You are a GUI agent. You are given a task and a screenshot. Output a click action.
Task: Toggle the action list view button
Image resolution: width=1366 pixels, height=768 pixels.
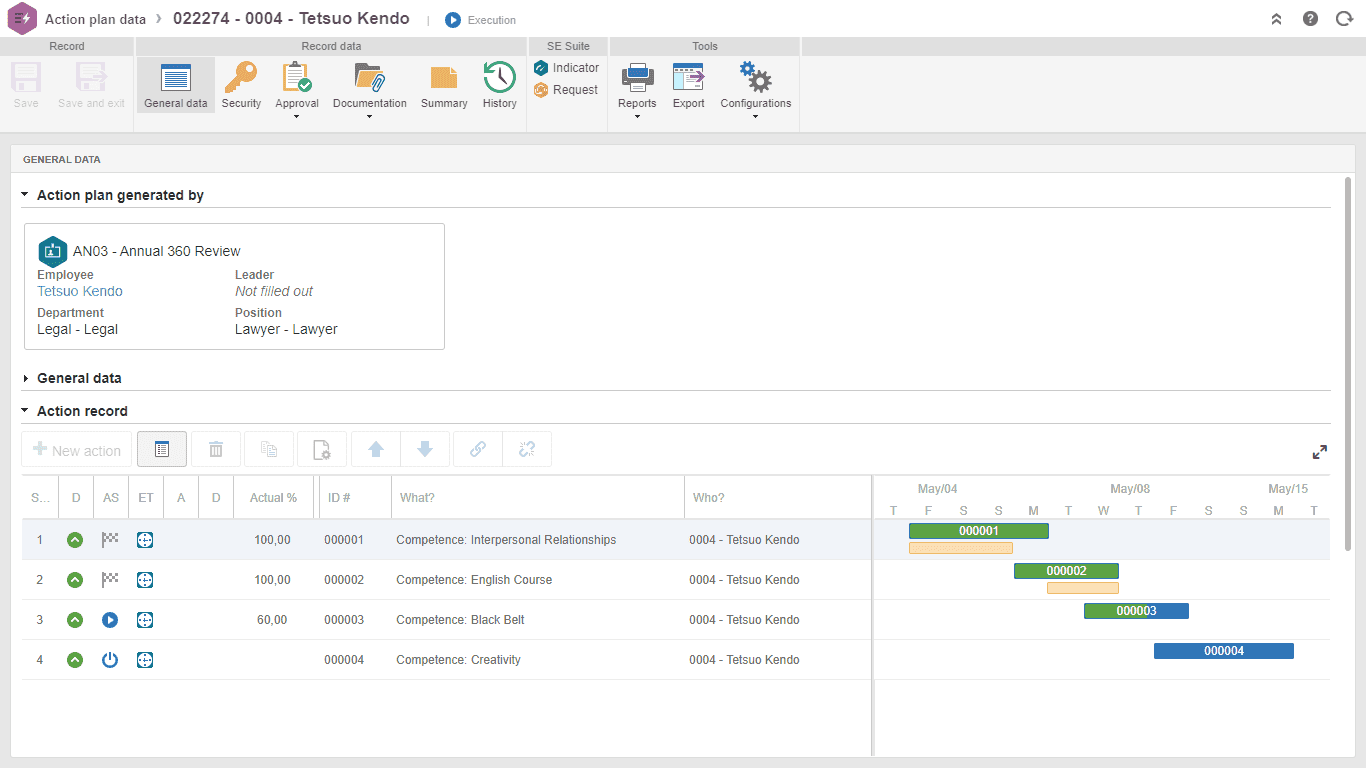162,450
